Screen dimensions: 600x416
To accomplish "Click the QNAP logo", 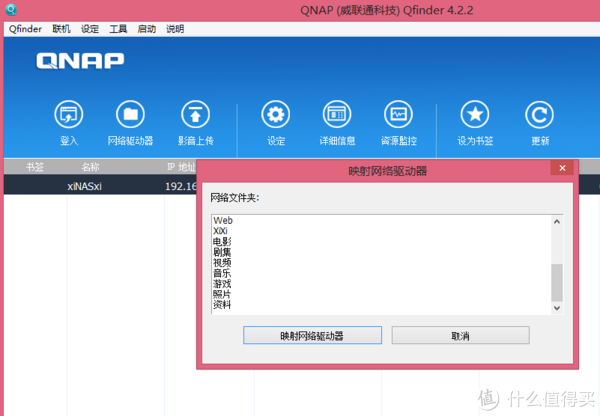I will [x=80, y=61].
